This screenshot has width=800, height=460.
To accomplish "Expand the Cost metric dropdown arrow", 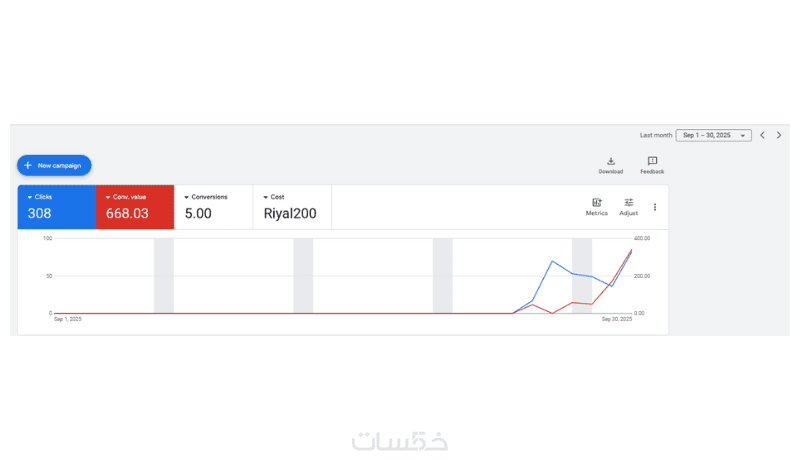I will (x=266, y=197).
